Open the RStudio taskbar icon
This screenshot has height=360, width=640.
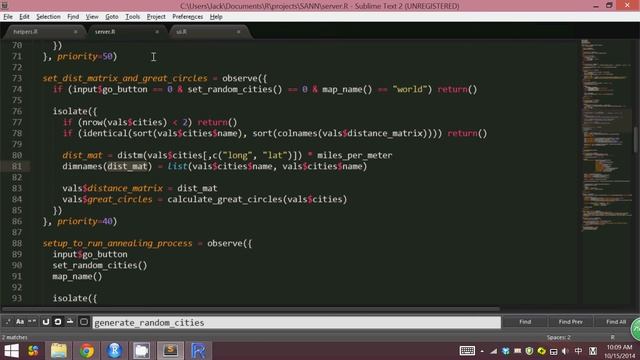[x=198, y=351]
